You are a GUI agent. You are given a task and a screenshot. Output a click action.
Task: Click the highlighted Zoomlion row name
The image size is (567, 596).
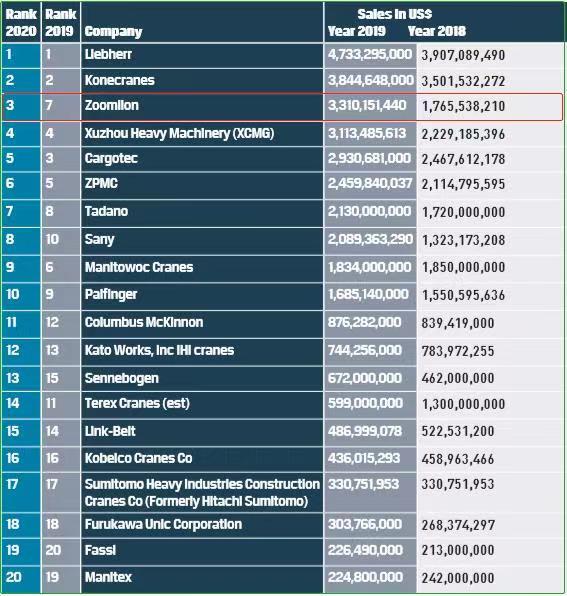pos(112,105)
